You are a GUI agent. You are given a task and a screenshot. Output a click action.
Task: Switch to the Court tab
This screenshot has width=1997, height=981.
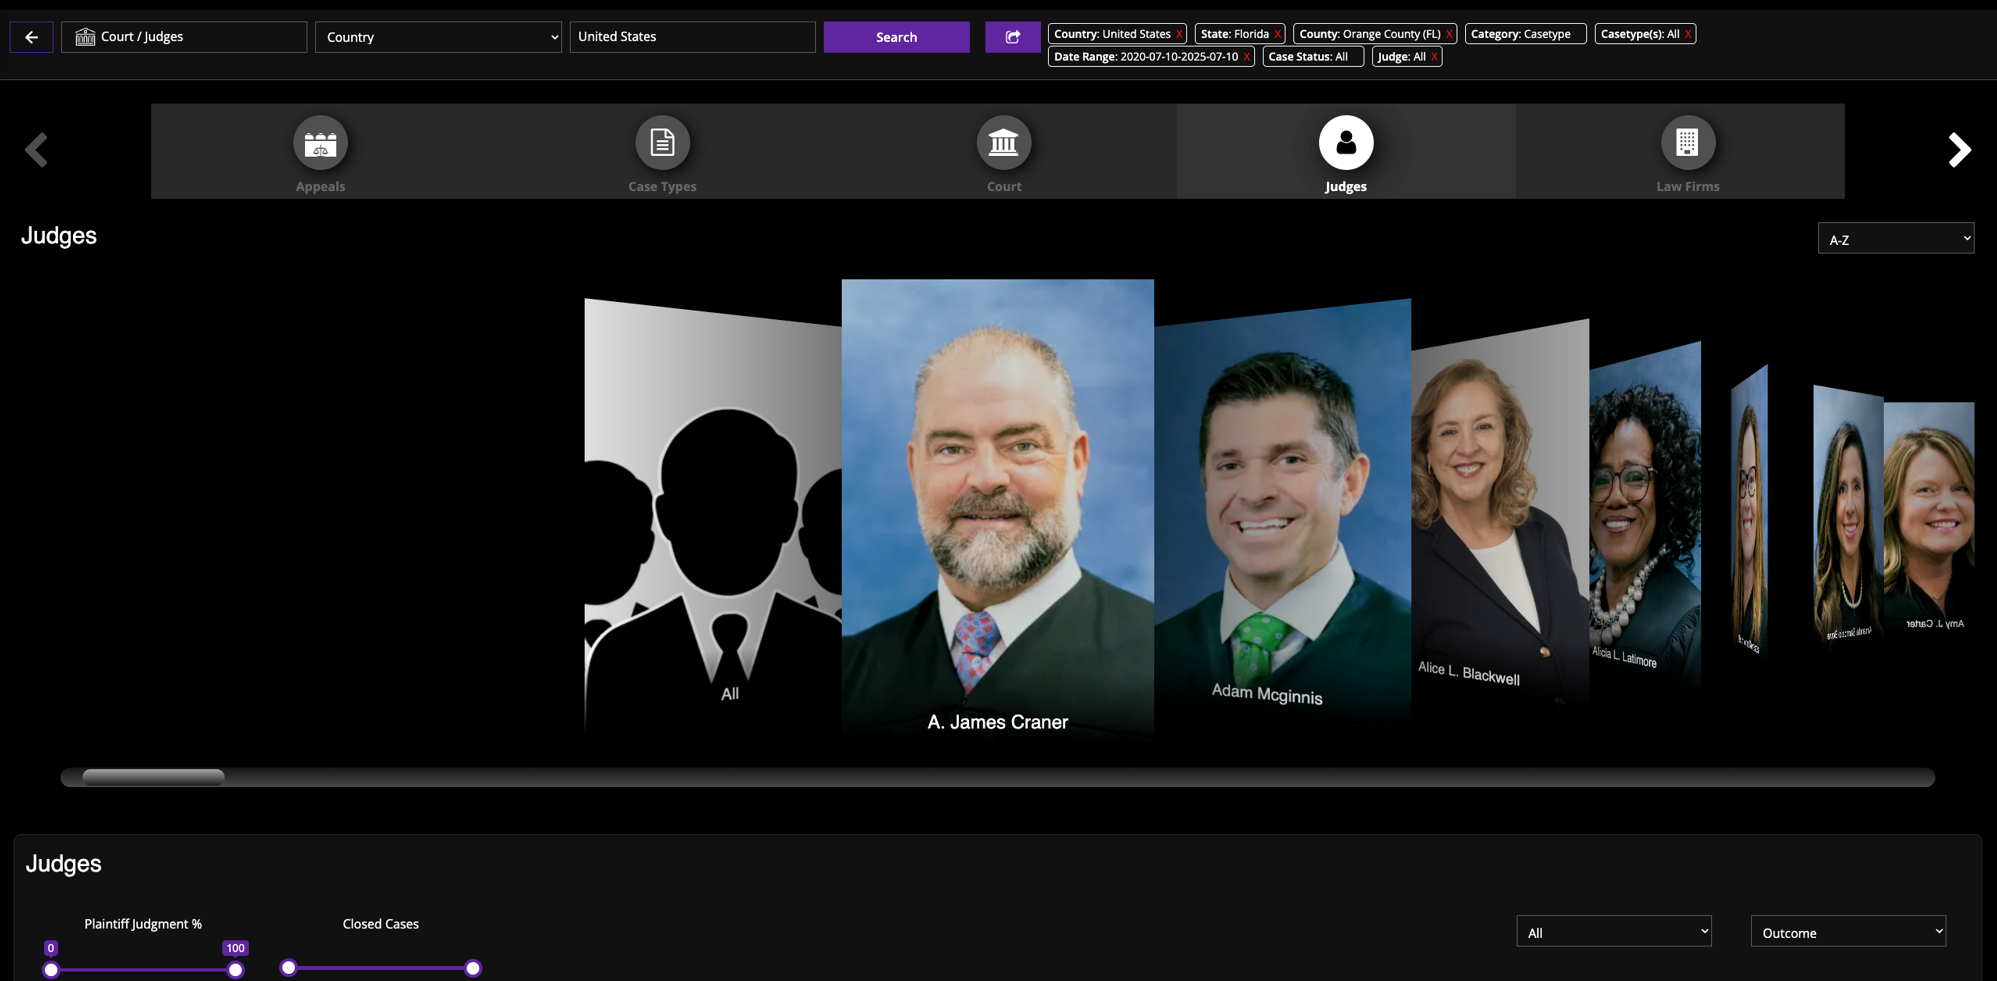coord(1003,150)
